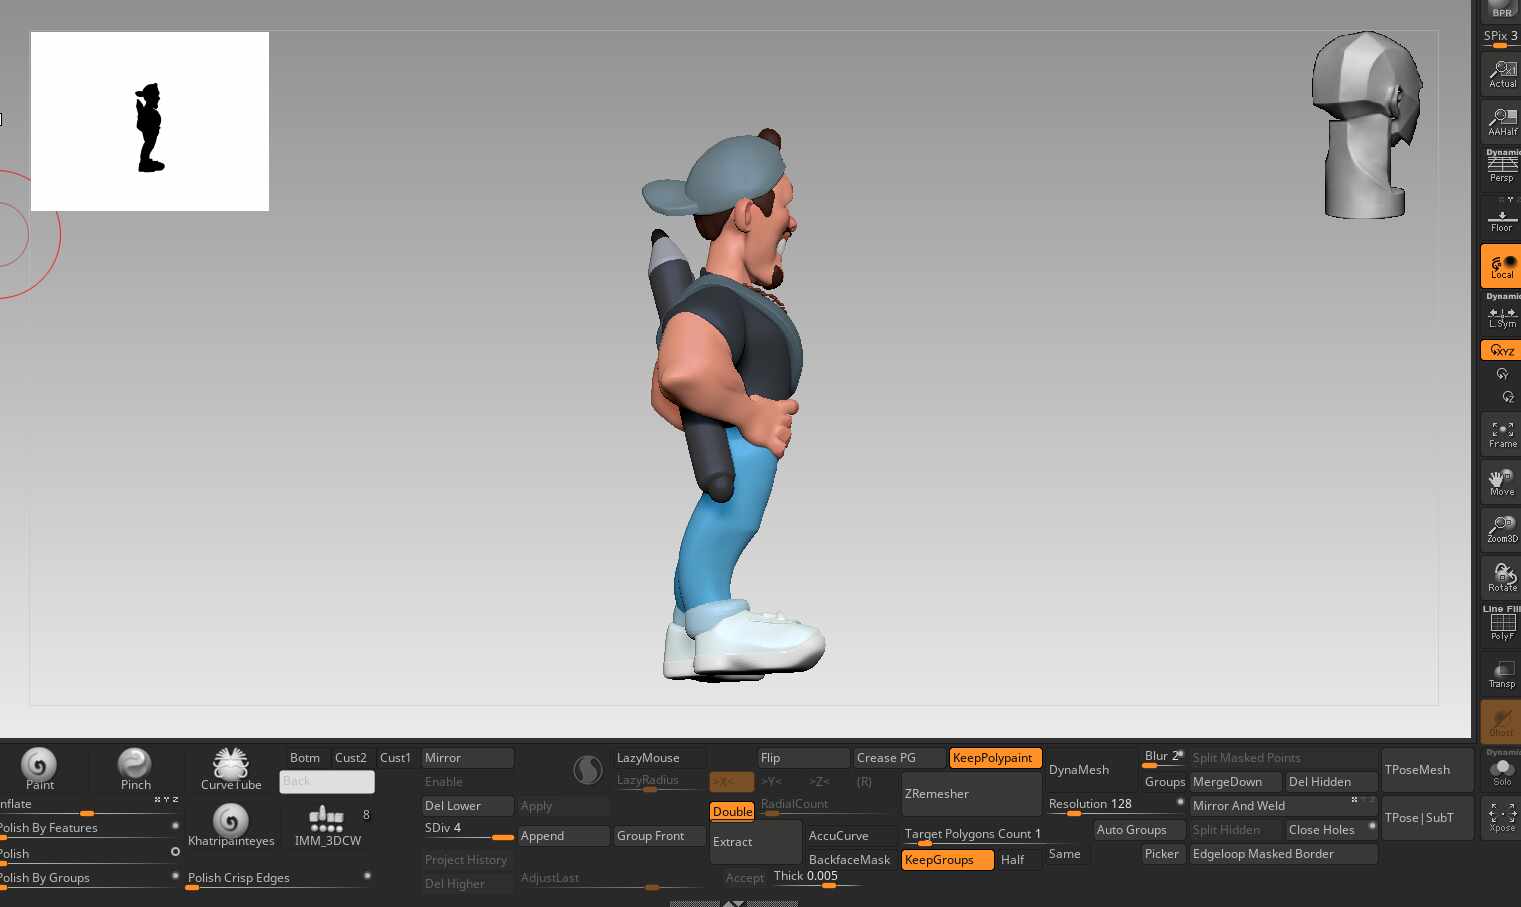Viewport: 1521px width, 907px height.
Task: Choose the Khatripainteyes brush
Action: pos(231,826)
